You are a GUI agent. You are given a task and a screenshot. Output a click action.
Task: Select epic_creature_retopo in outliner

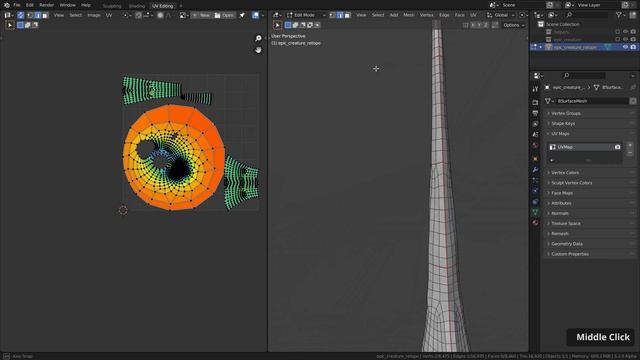click(575, 47)
